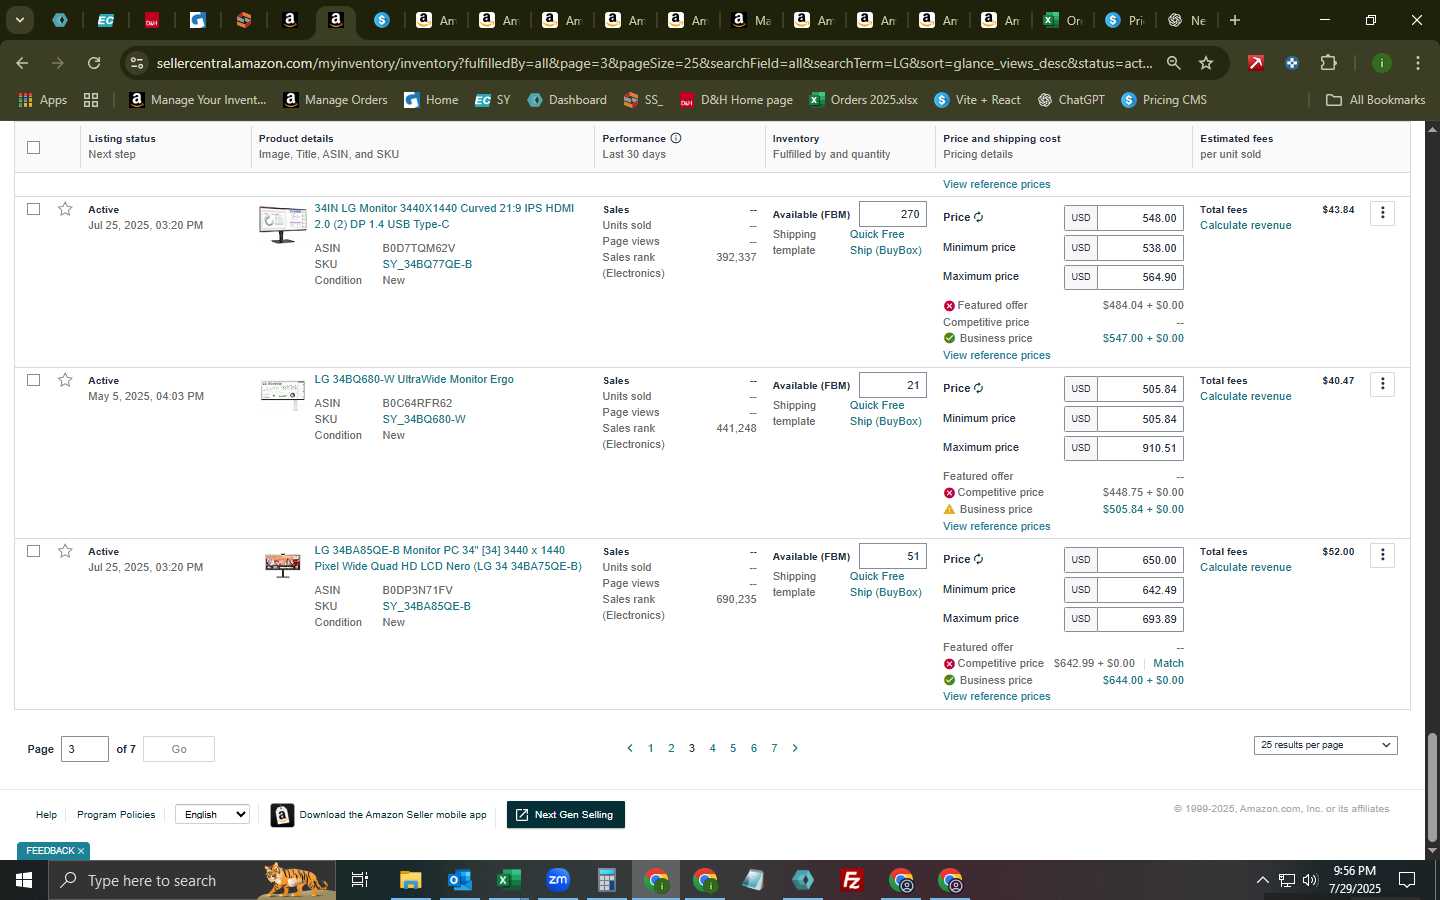Open the Chrome three-dot menu

point(1418,63)
